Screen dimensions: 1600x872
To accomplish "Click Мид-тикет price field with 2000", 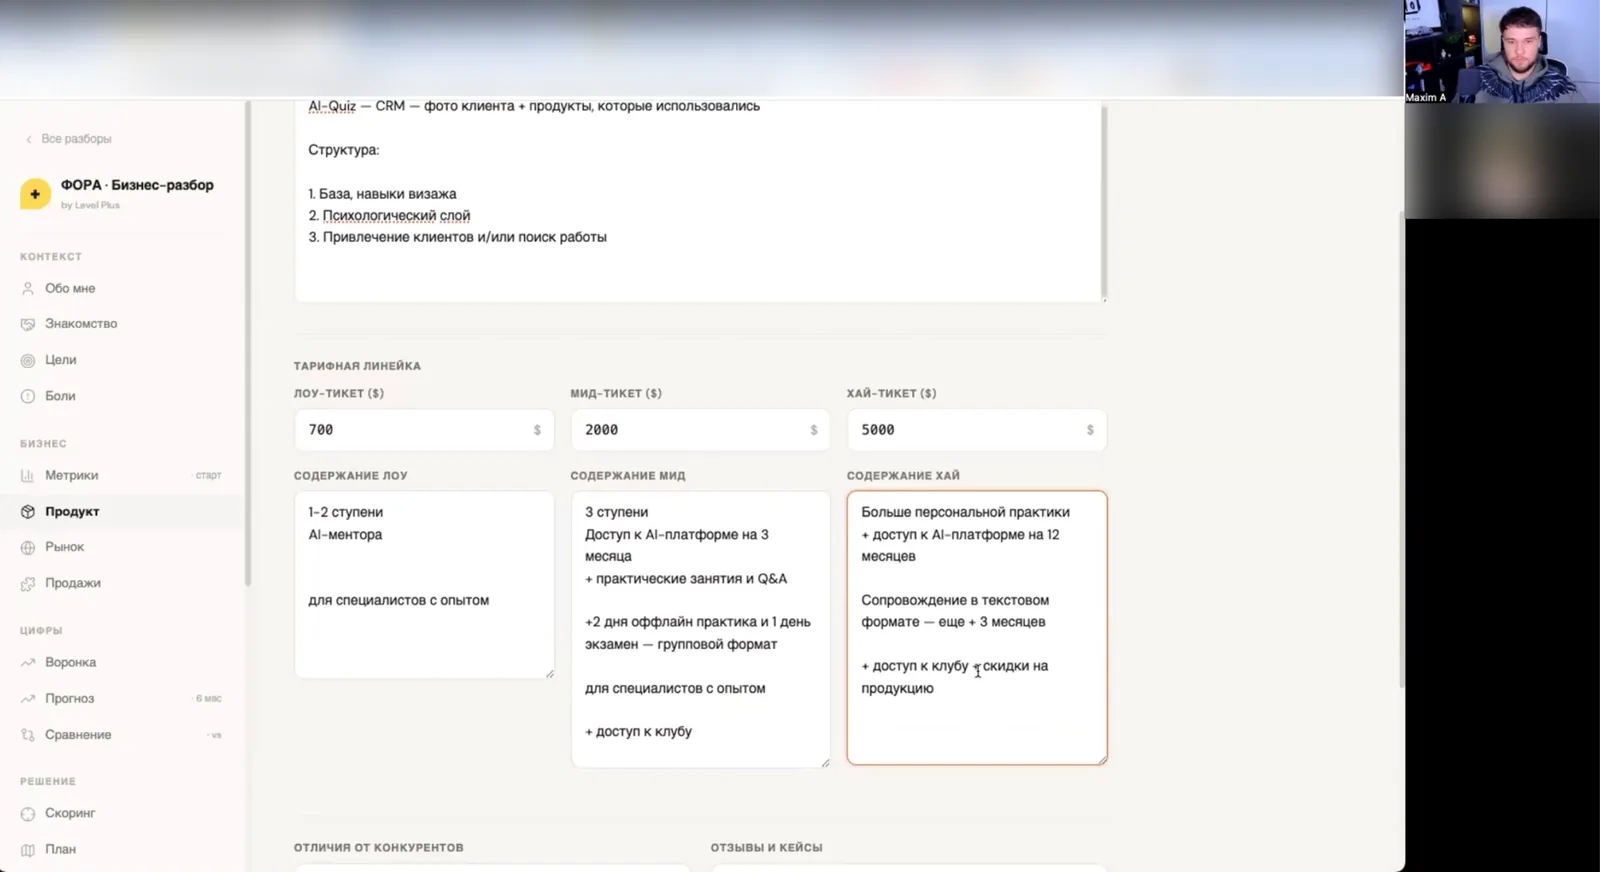I will tap(700, 430).
